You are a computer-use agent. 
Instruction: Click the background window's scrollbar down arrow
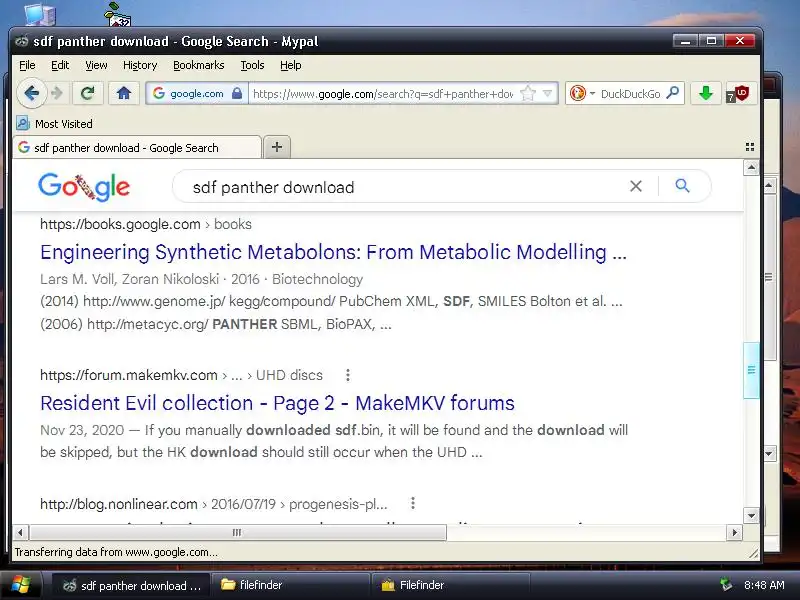point(770,453)
